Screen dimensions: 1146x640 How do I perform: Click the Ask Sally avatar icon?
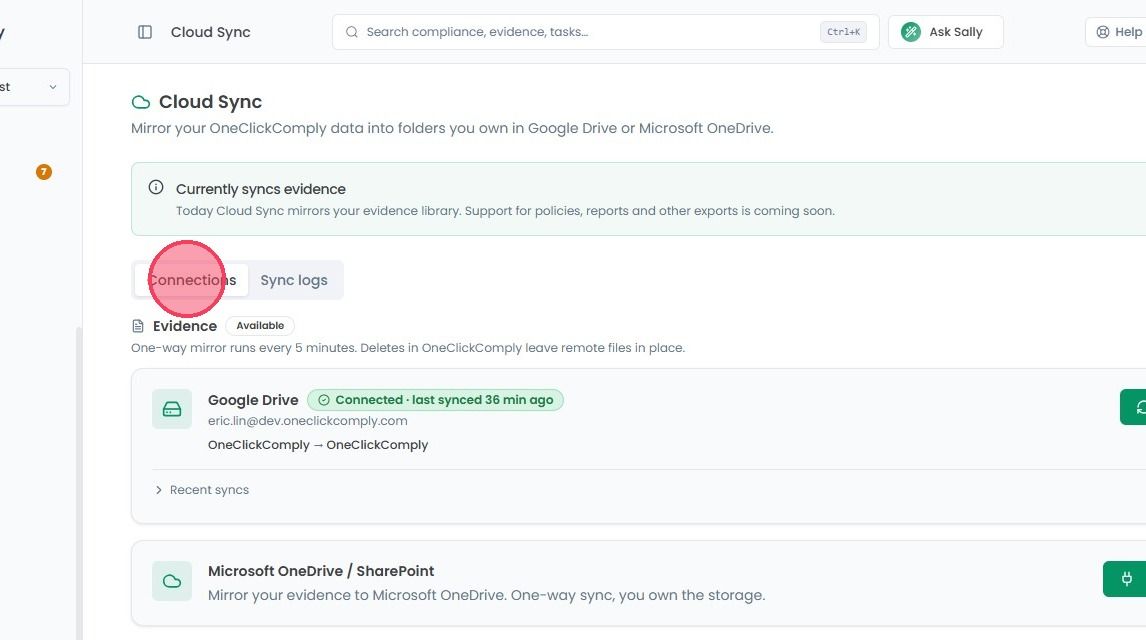(x=911, y=32)
